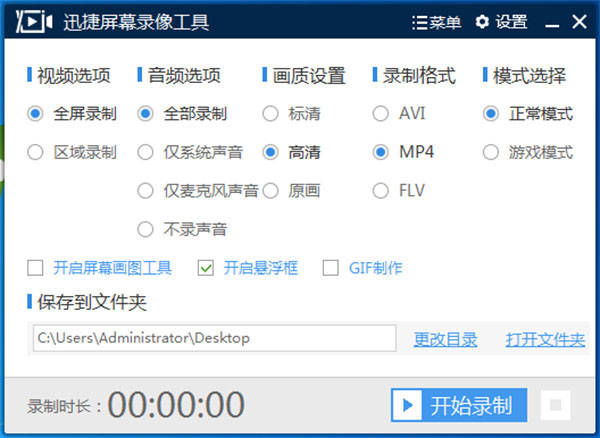Click the stop recording square button
Viewport: 600px width, 438px height.
click(x=556, y=405)
